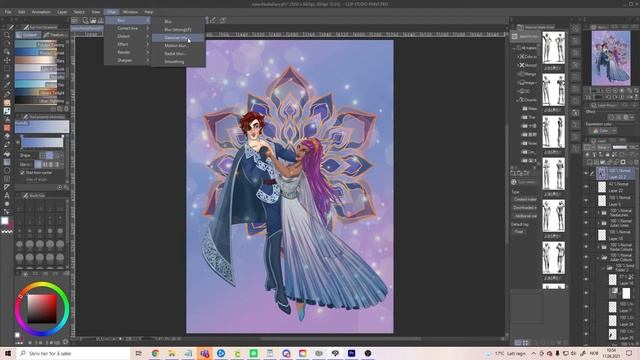Click the Pose default tag button
This screenshot has width=640, height=360.
click(518, 231)
